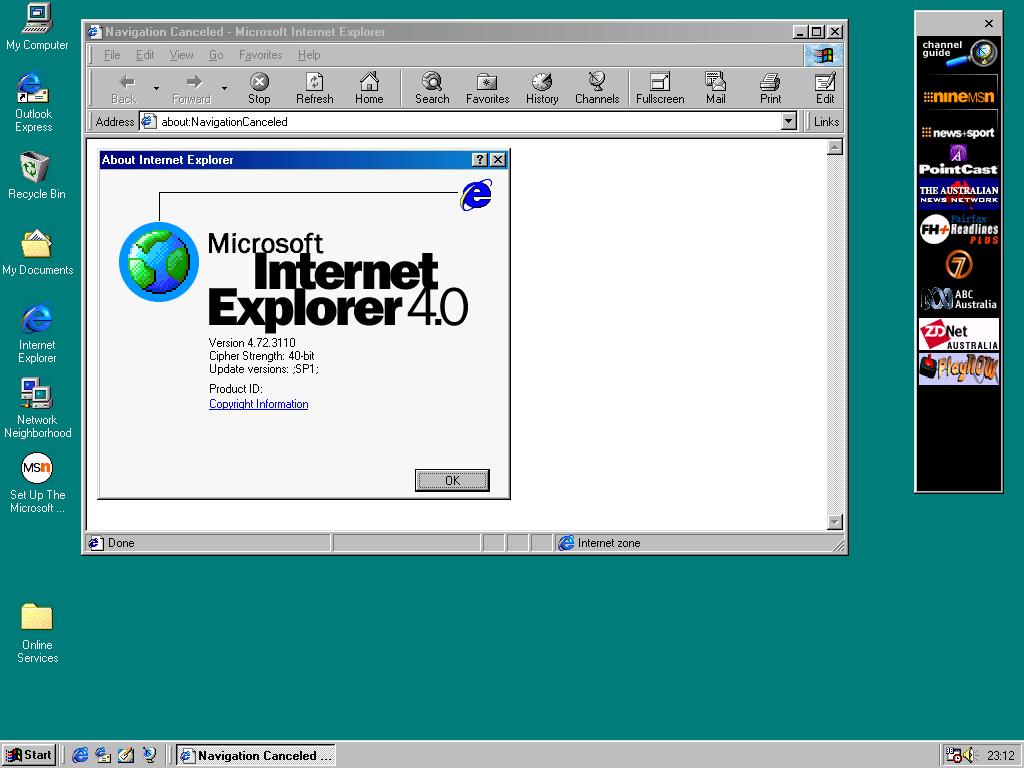Open the news+sport channel
Viewport: 1024px width, 768px height.
(959, 133)
